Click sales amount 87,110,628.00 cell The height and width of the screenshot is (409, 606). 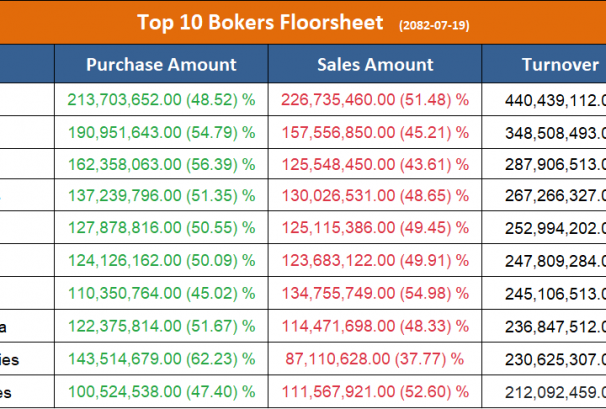coord(375,359)
